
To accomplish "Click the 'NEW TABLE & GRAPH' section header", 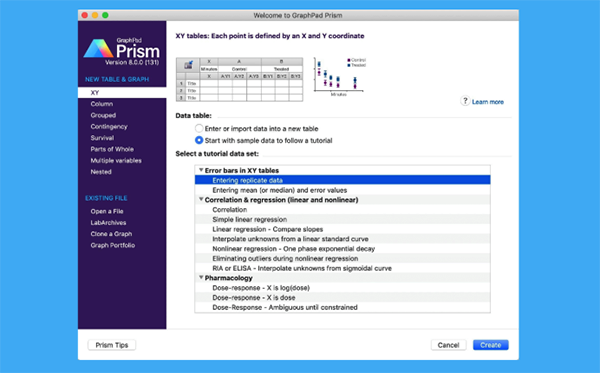I will pos(117,80).
